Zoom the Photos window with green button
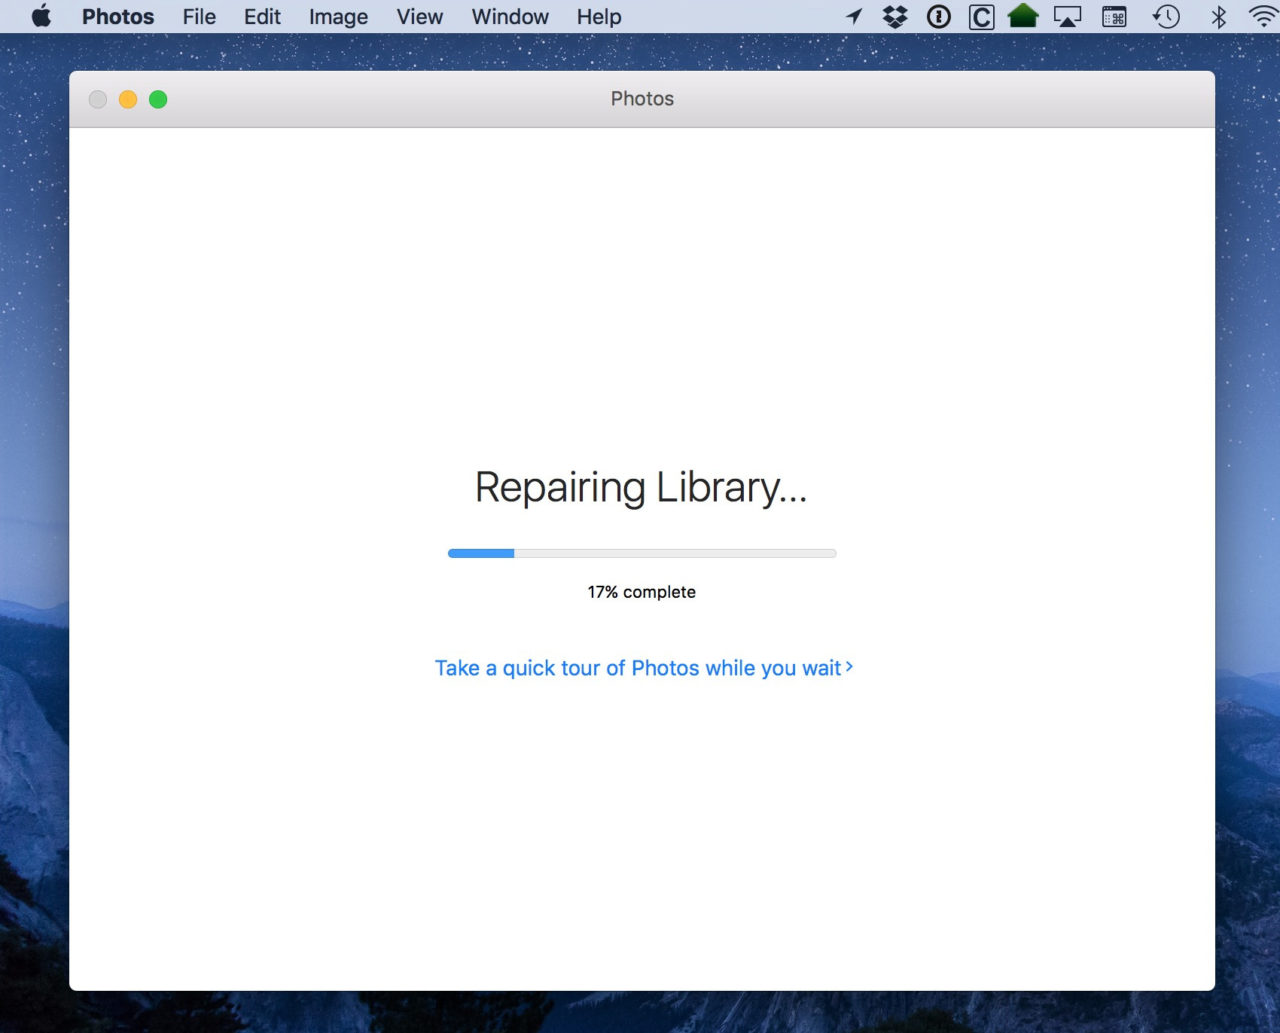Screen dimensions: 1280x1033 158,99
